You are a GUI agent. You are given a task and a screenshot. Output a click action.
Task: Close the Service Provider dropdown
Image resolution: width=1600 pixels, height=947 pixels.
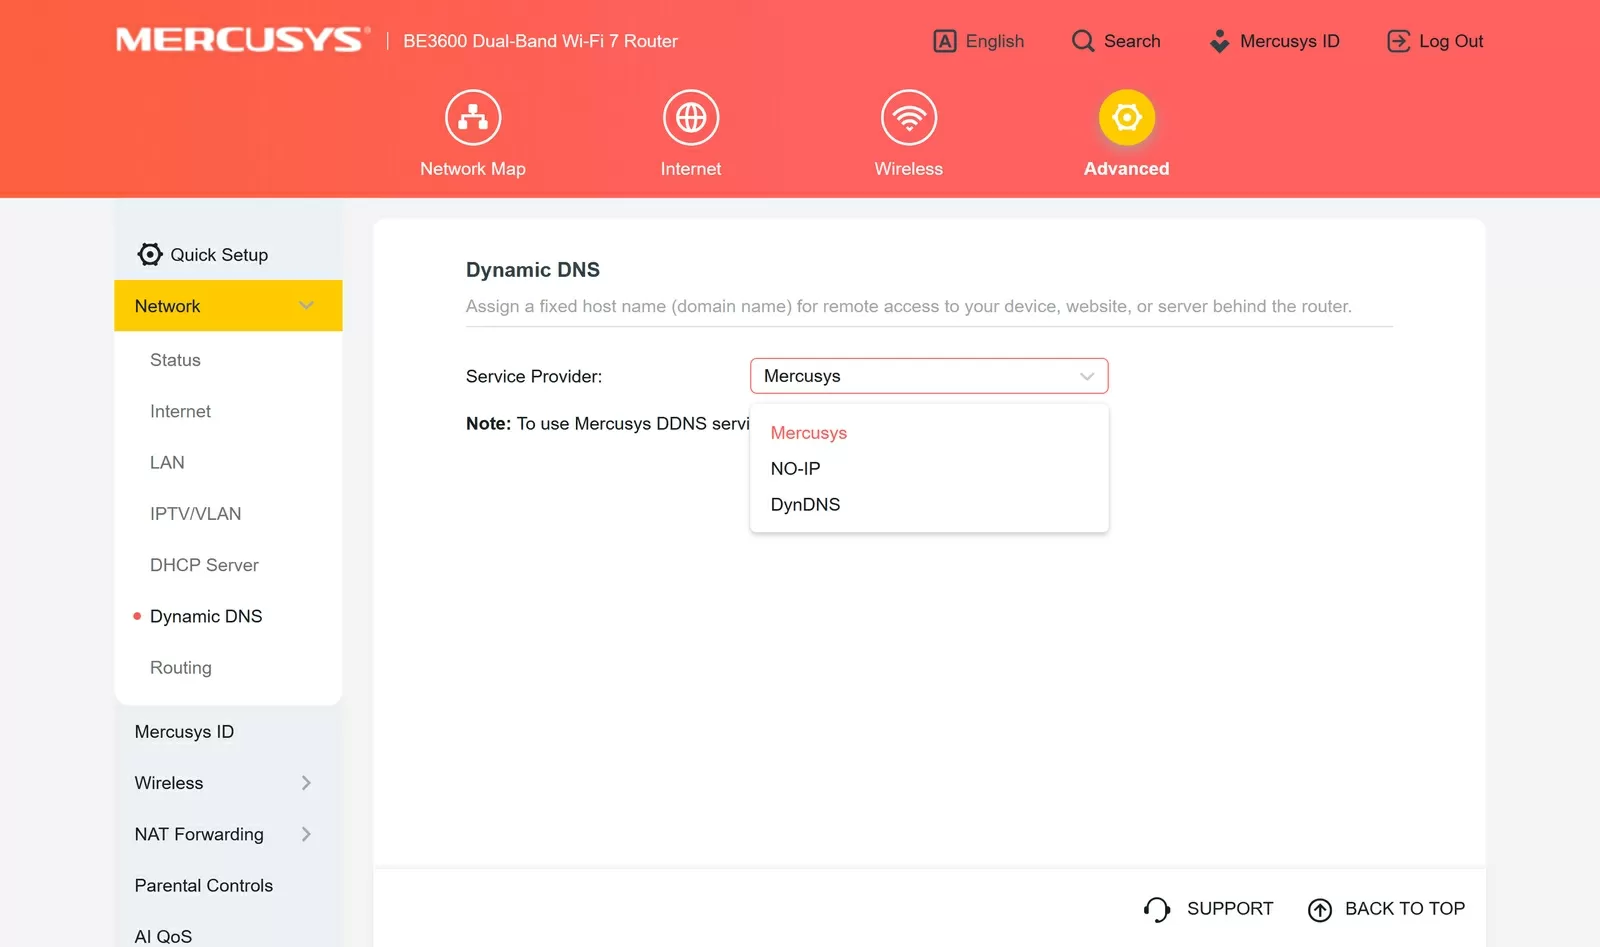(929, 376)
